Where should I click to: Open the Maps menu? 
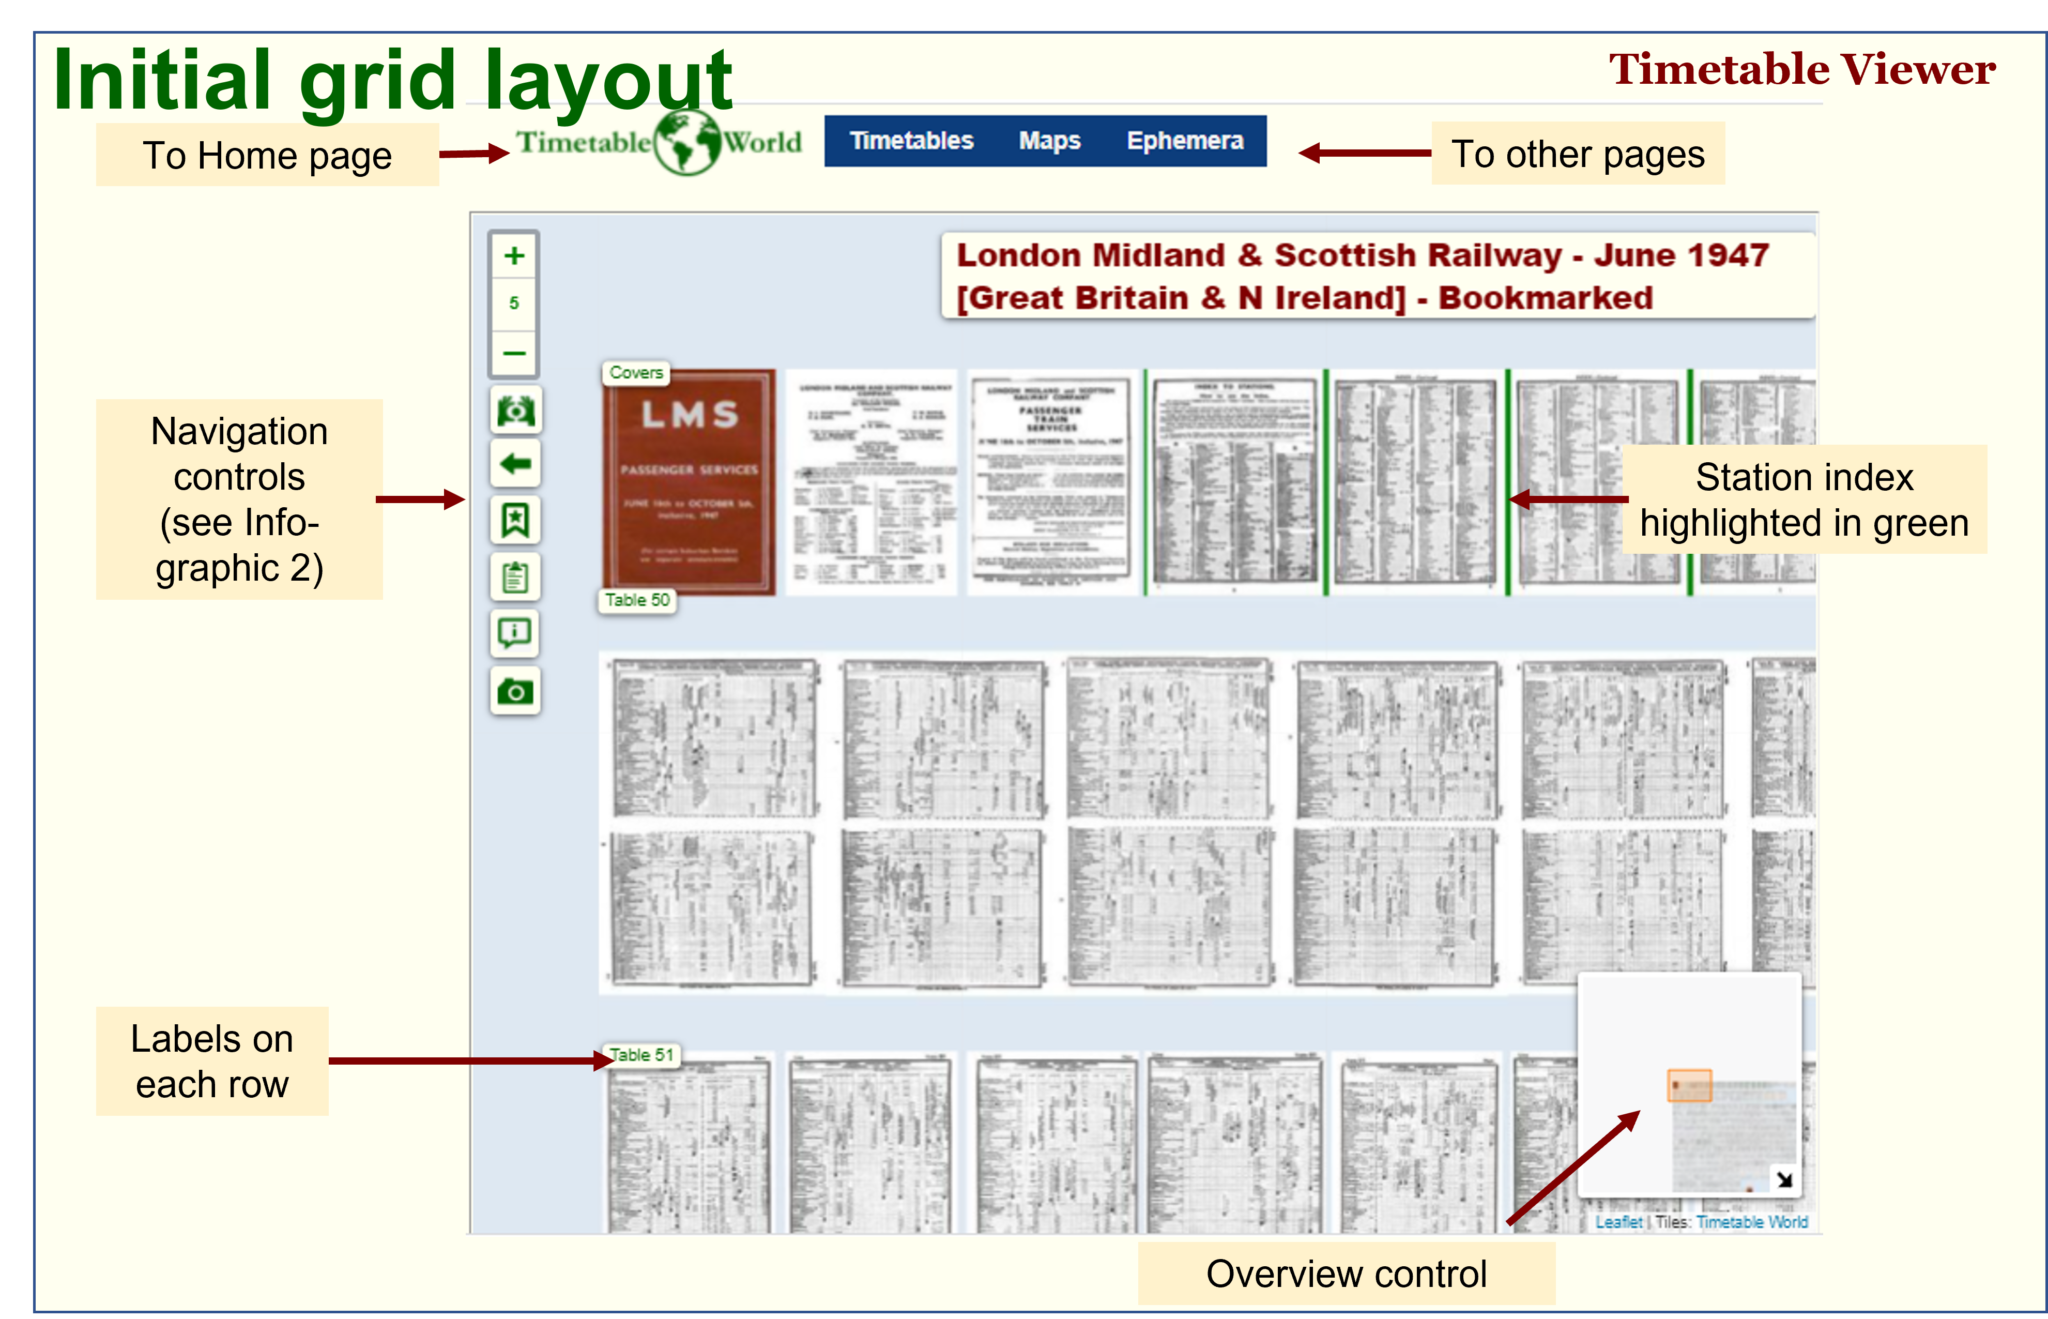tap(1048, 141)
